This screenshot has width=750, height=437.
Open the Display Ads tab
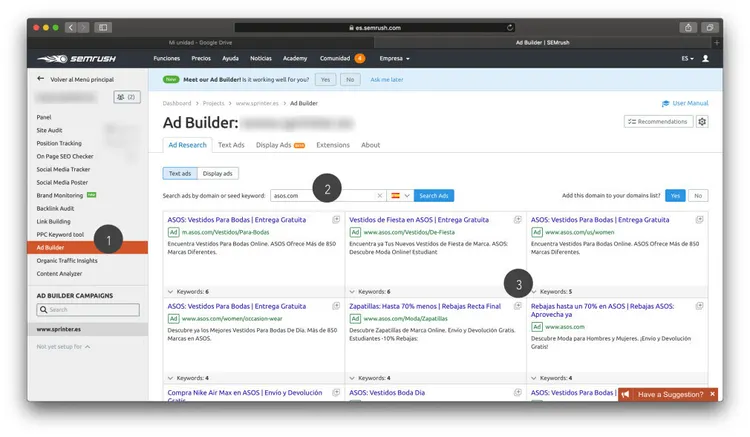tap(280, 145)
